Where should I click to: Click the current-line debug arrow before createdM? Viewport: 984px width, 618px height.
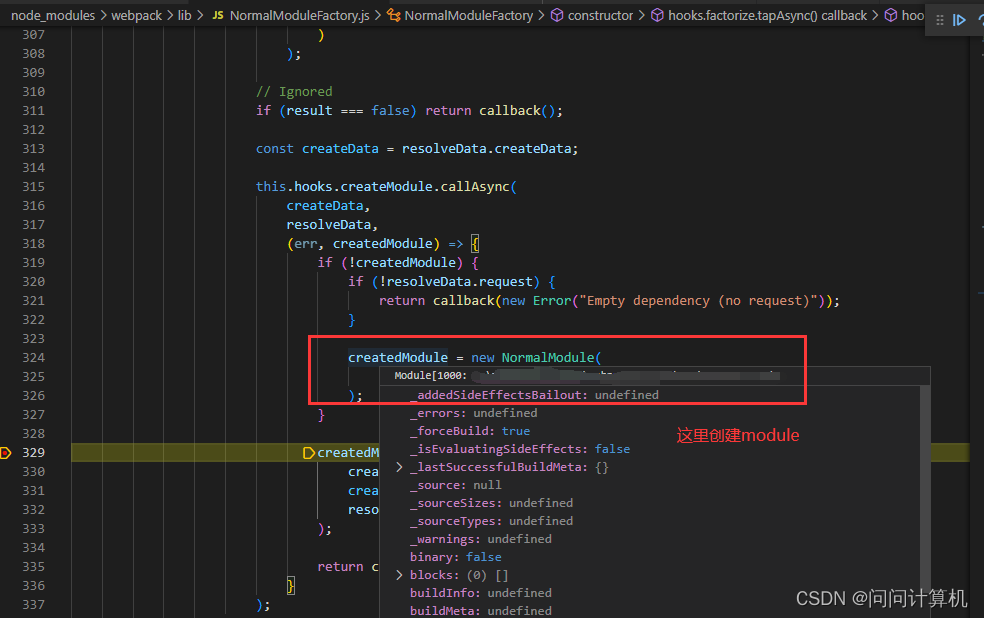coord(308,452)
